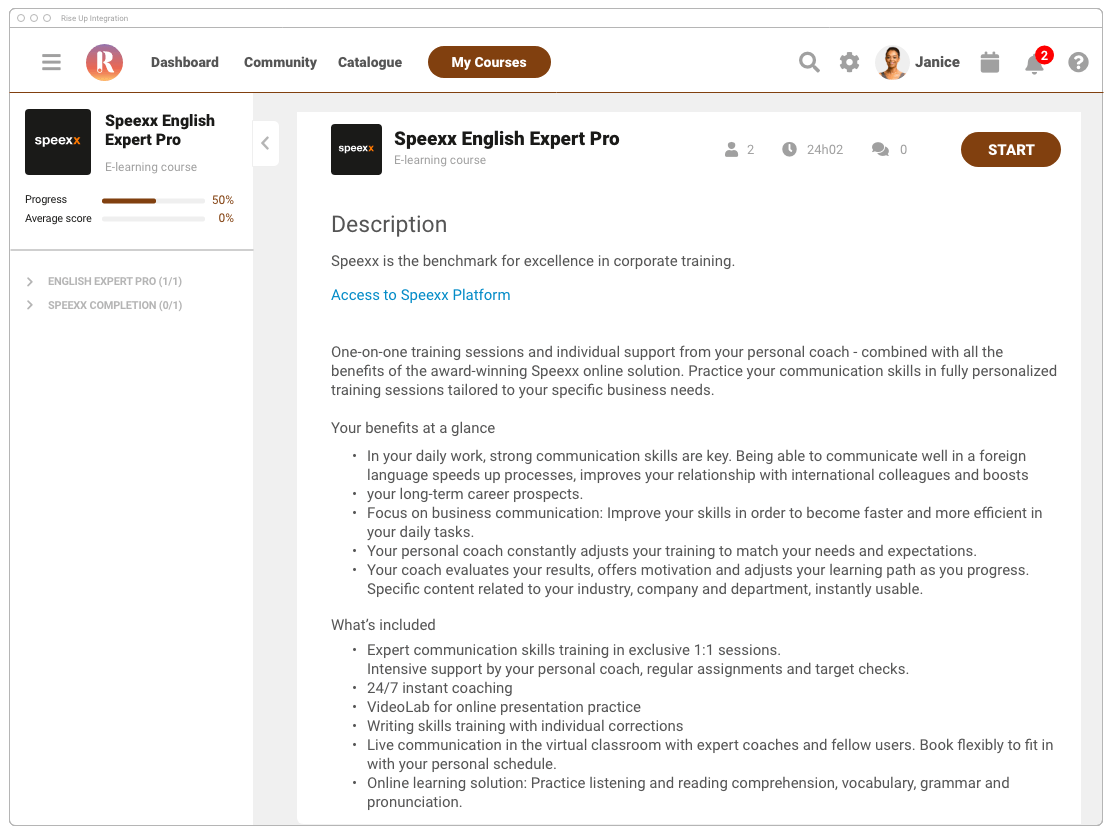This screenshot has height=834, width=1112.
Task: Click 'VideoLab for online presentation practice' bullet
Action: click(x=504, y=707)
